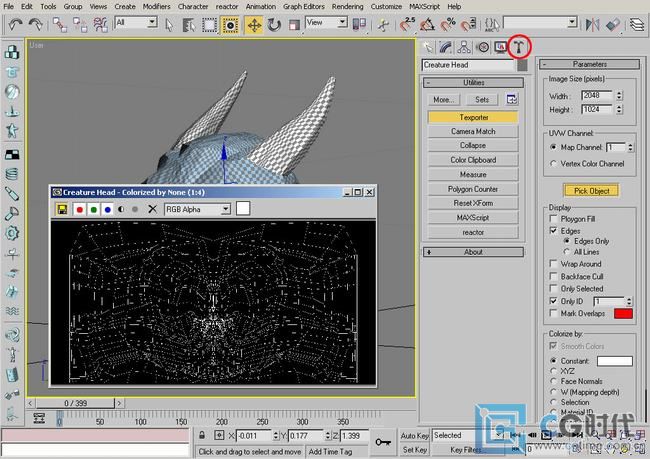Open the Modifiers menu
This screenshot has height=459, width=650.
[156, 6]
